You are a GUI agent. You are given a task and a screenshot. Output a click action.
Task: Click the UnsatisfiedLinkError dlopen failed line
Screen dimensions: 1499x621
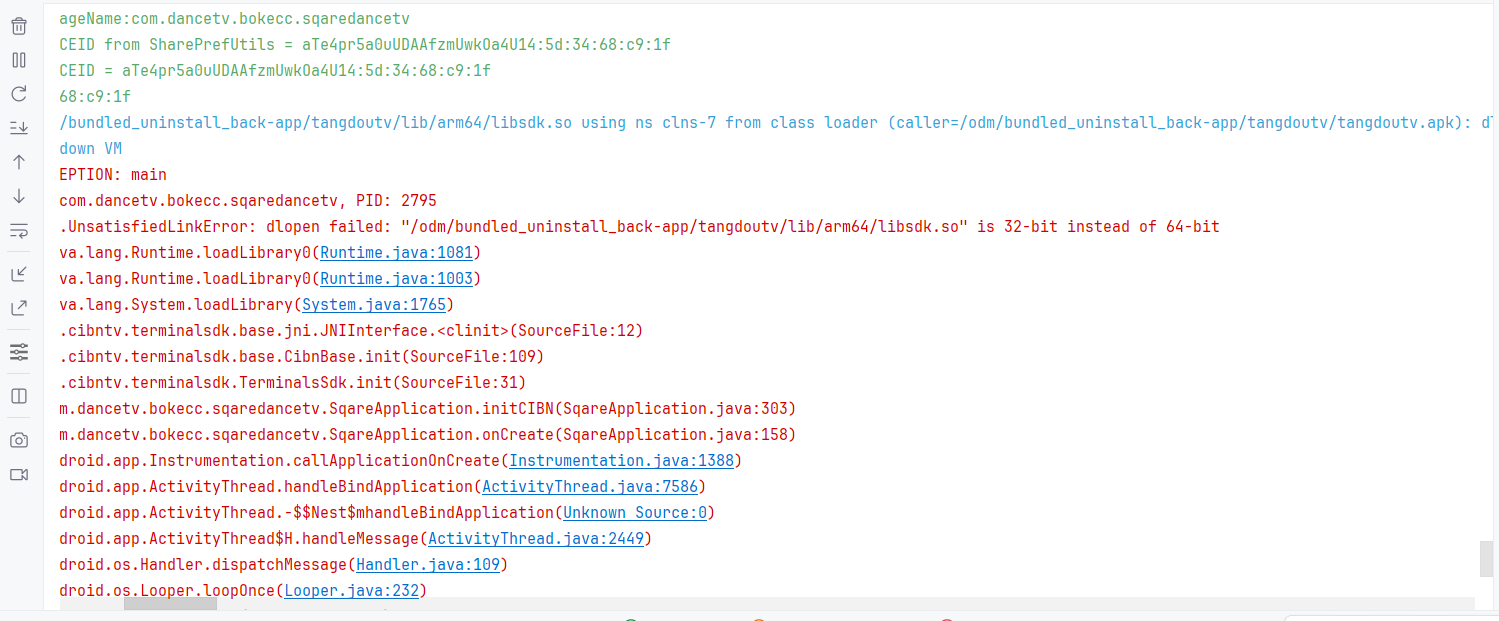click(640, 226)
